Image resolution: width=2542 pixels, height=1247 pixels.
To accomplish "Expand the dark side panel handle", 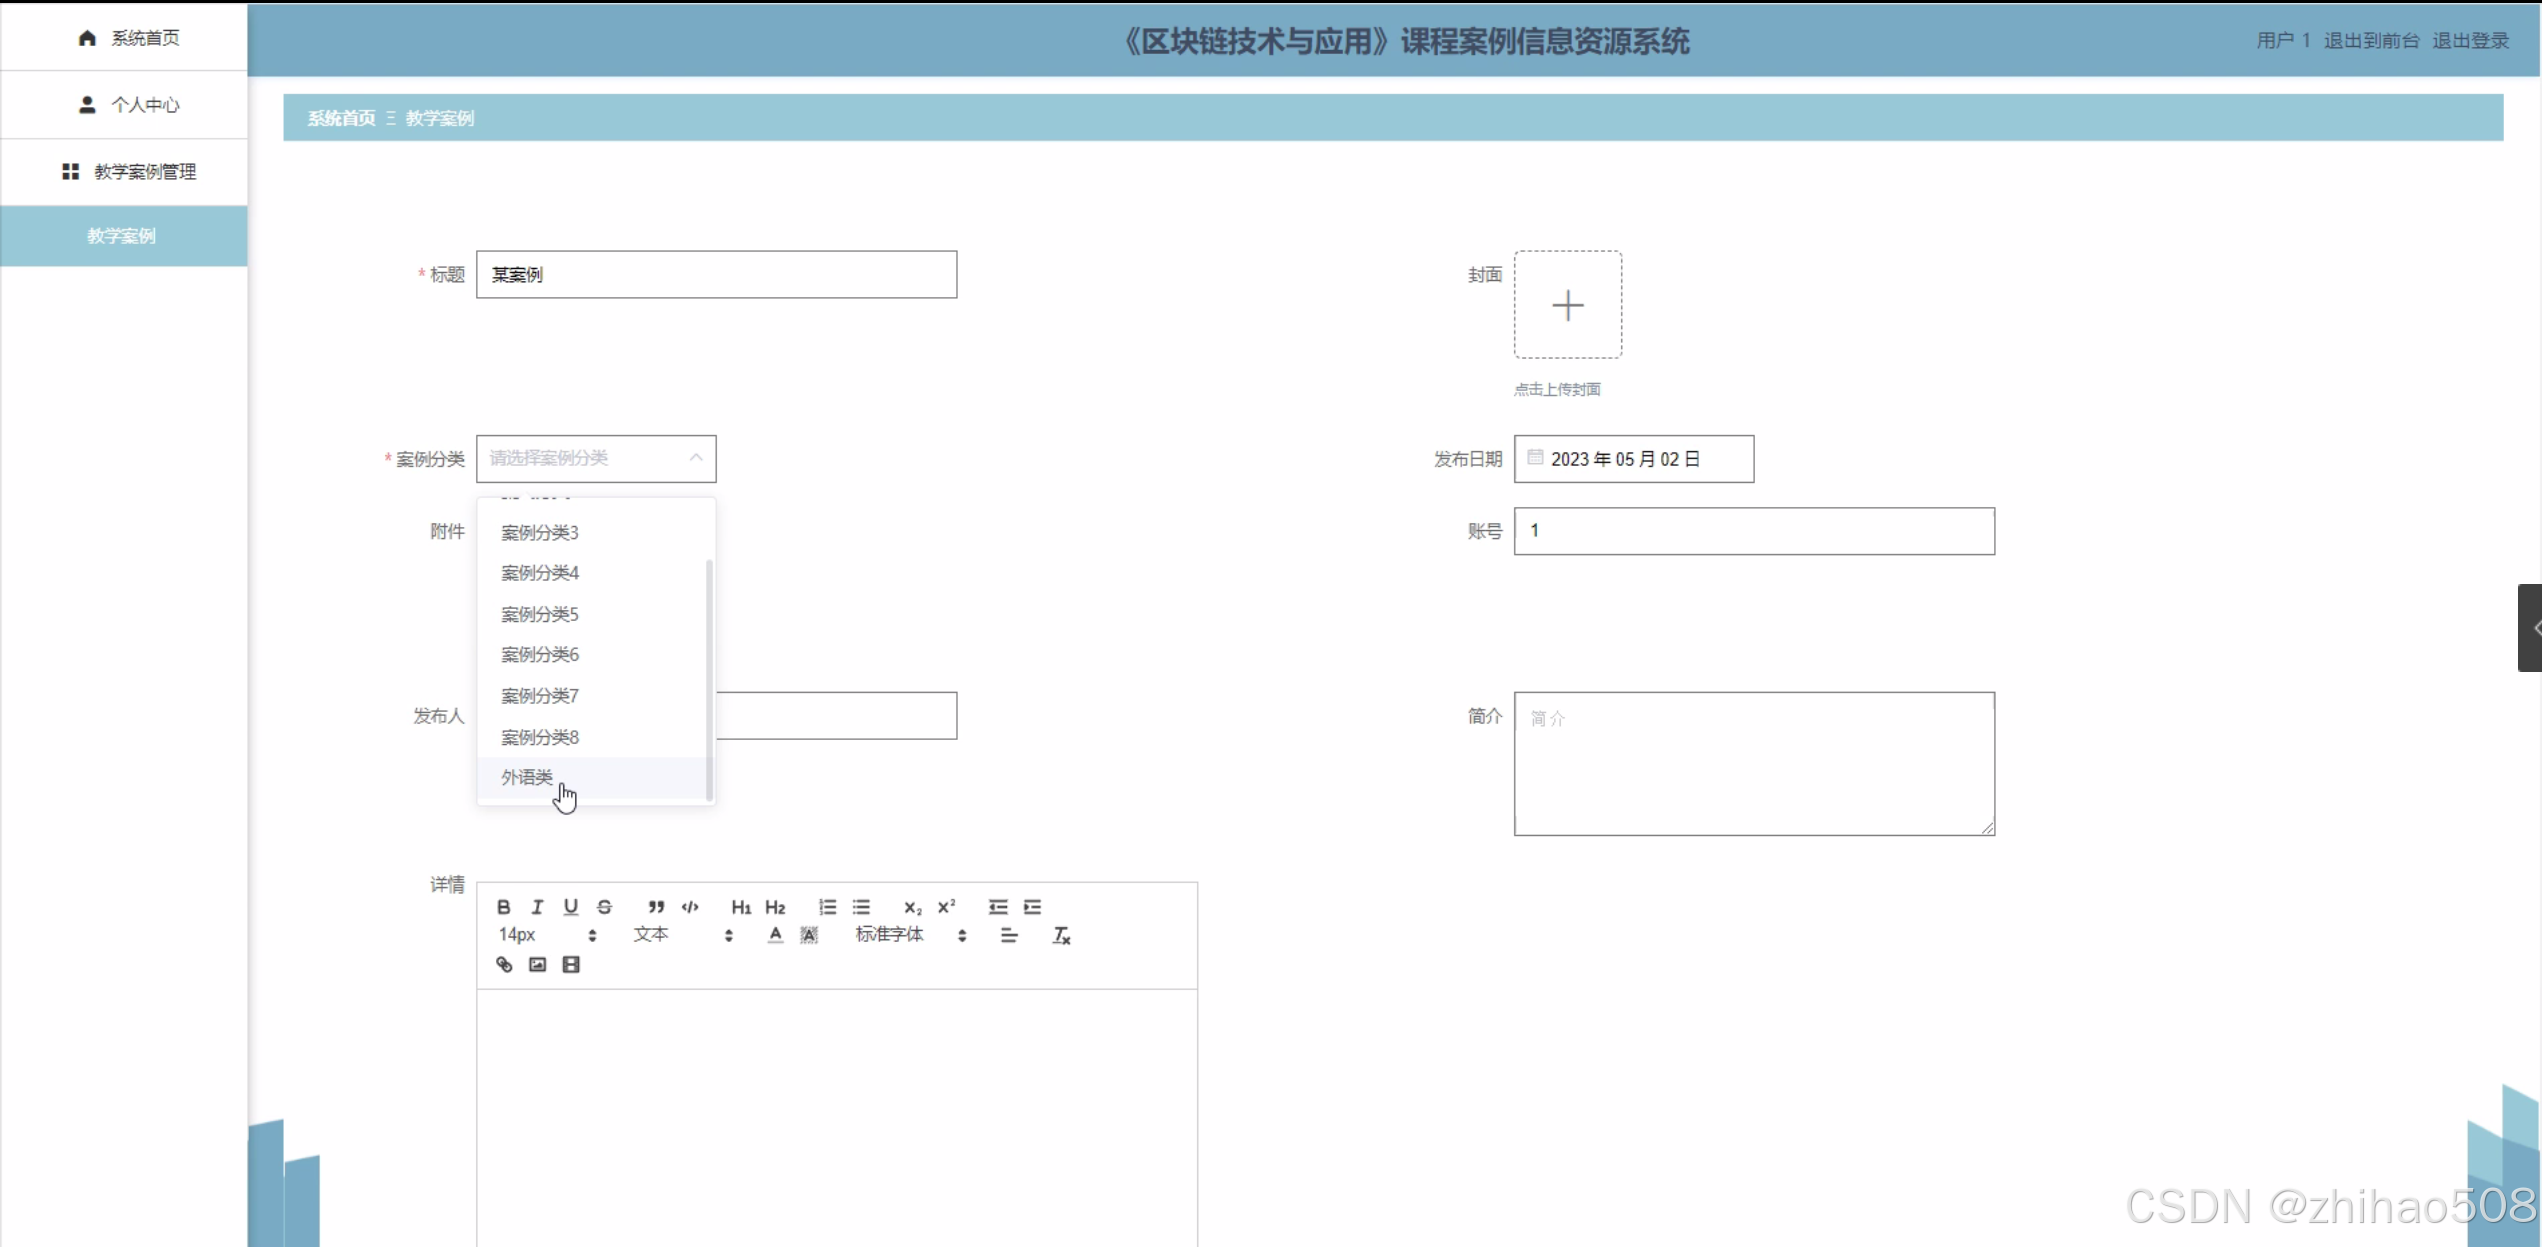I will coord(2530,628).
